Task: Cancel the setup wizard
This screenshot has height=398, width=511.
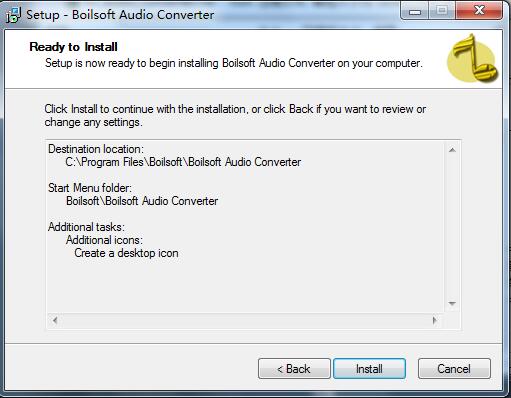Action: click(x=454, y=369)
